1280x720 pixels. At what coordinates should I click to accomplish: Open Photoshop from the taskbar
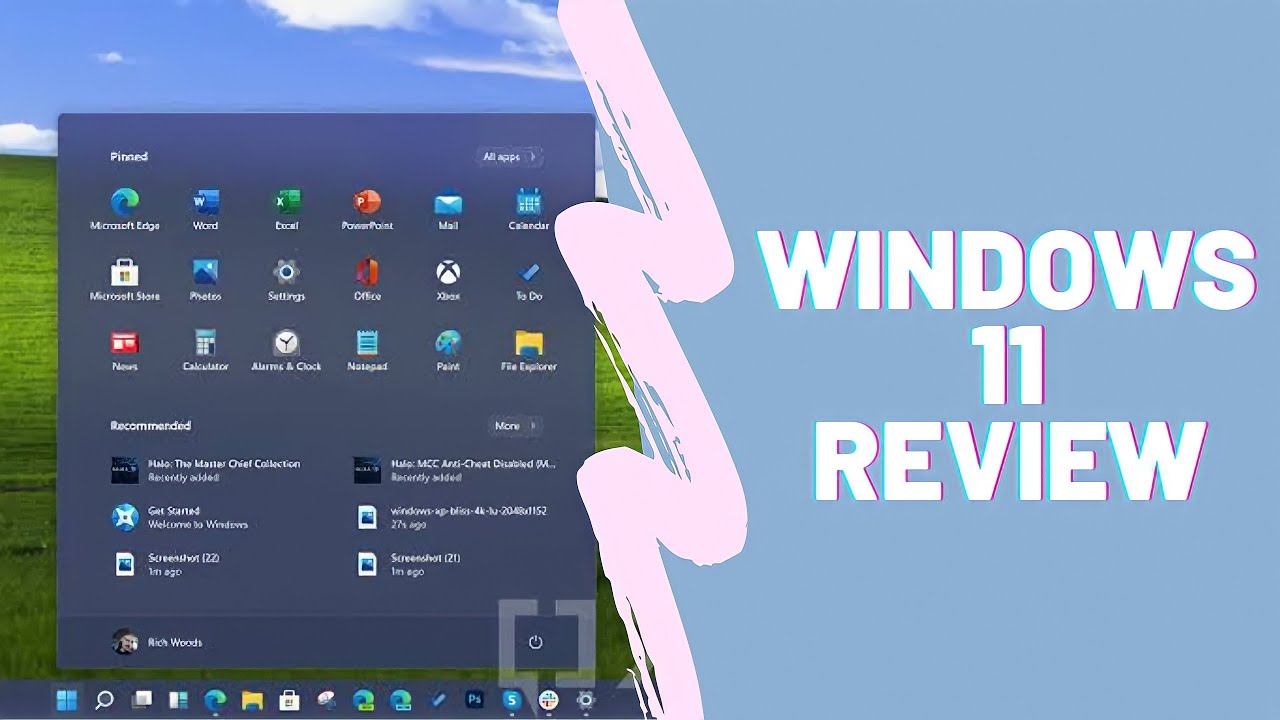click(474, 700)
